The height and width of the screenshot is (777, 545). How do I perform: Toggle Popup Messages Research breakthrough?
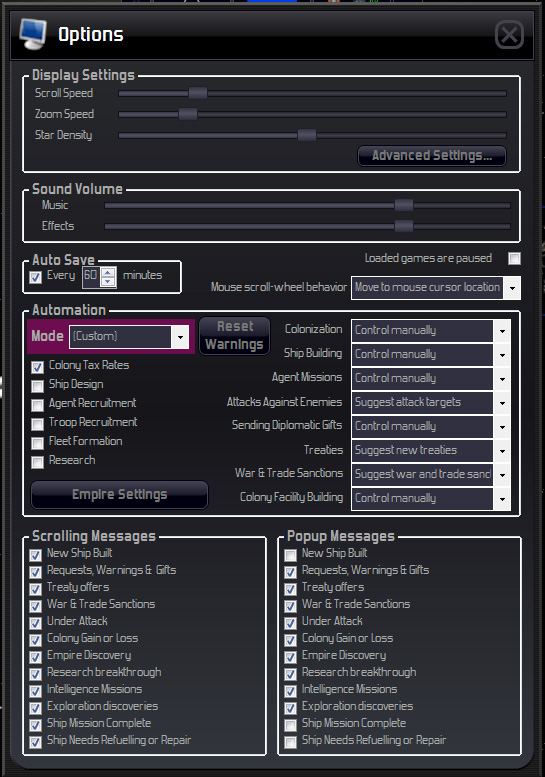(290, 674)
